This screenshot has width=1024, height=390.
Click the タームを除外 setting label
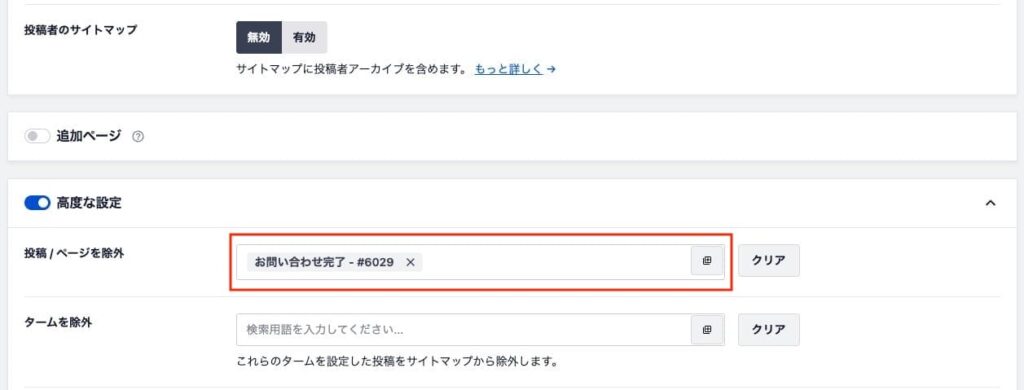pos(58,322)
